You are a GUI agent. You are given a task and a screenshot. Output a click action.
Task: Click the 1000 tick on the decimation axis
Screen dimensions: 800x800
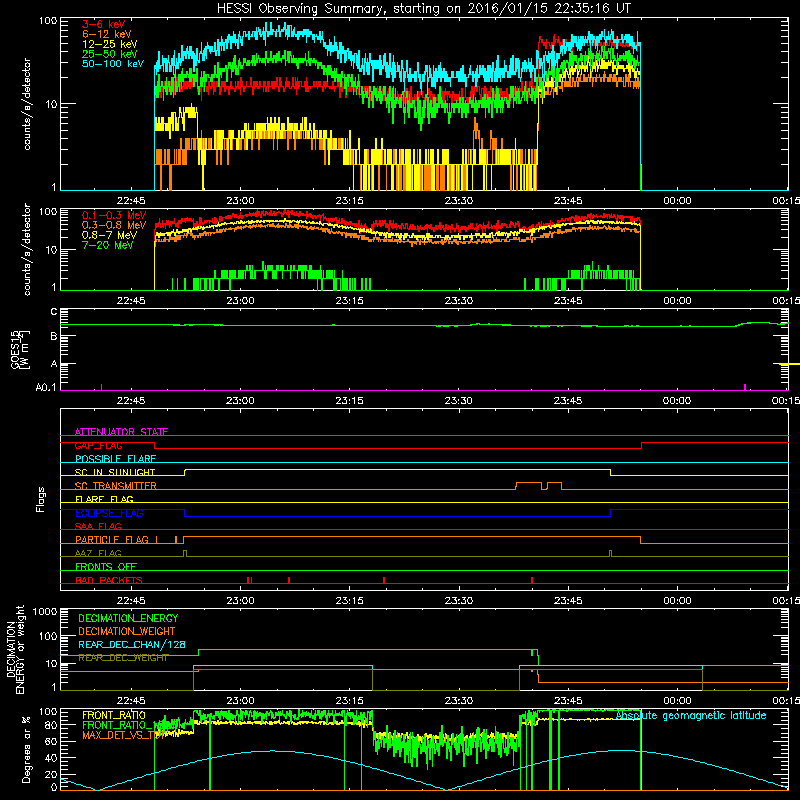point(45,611)
